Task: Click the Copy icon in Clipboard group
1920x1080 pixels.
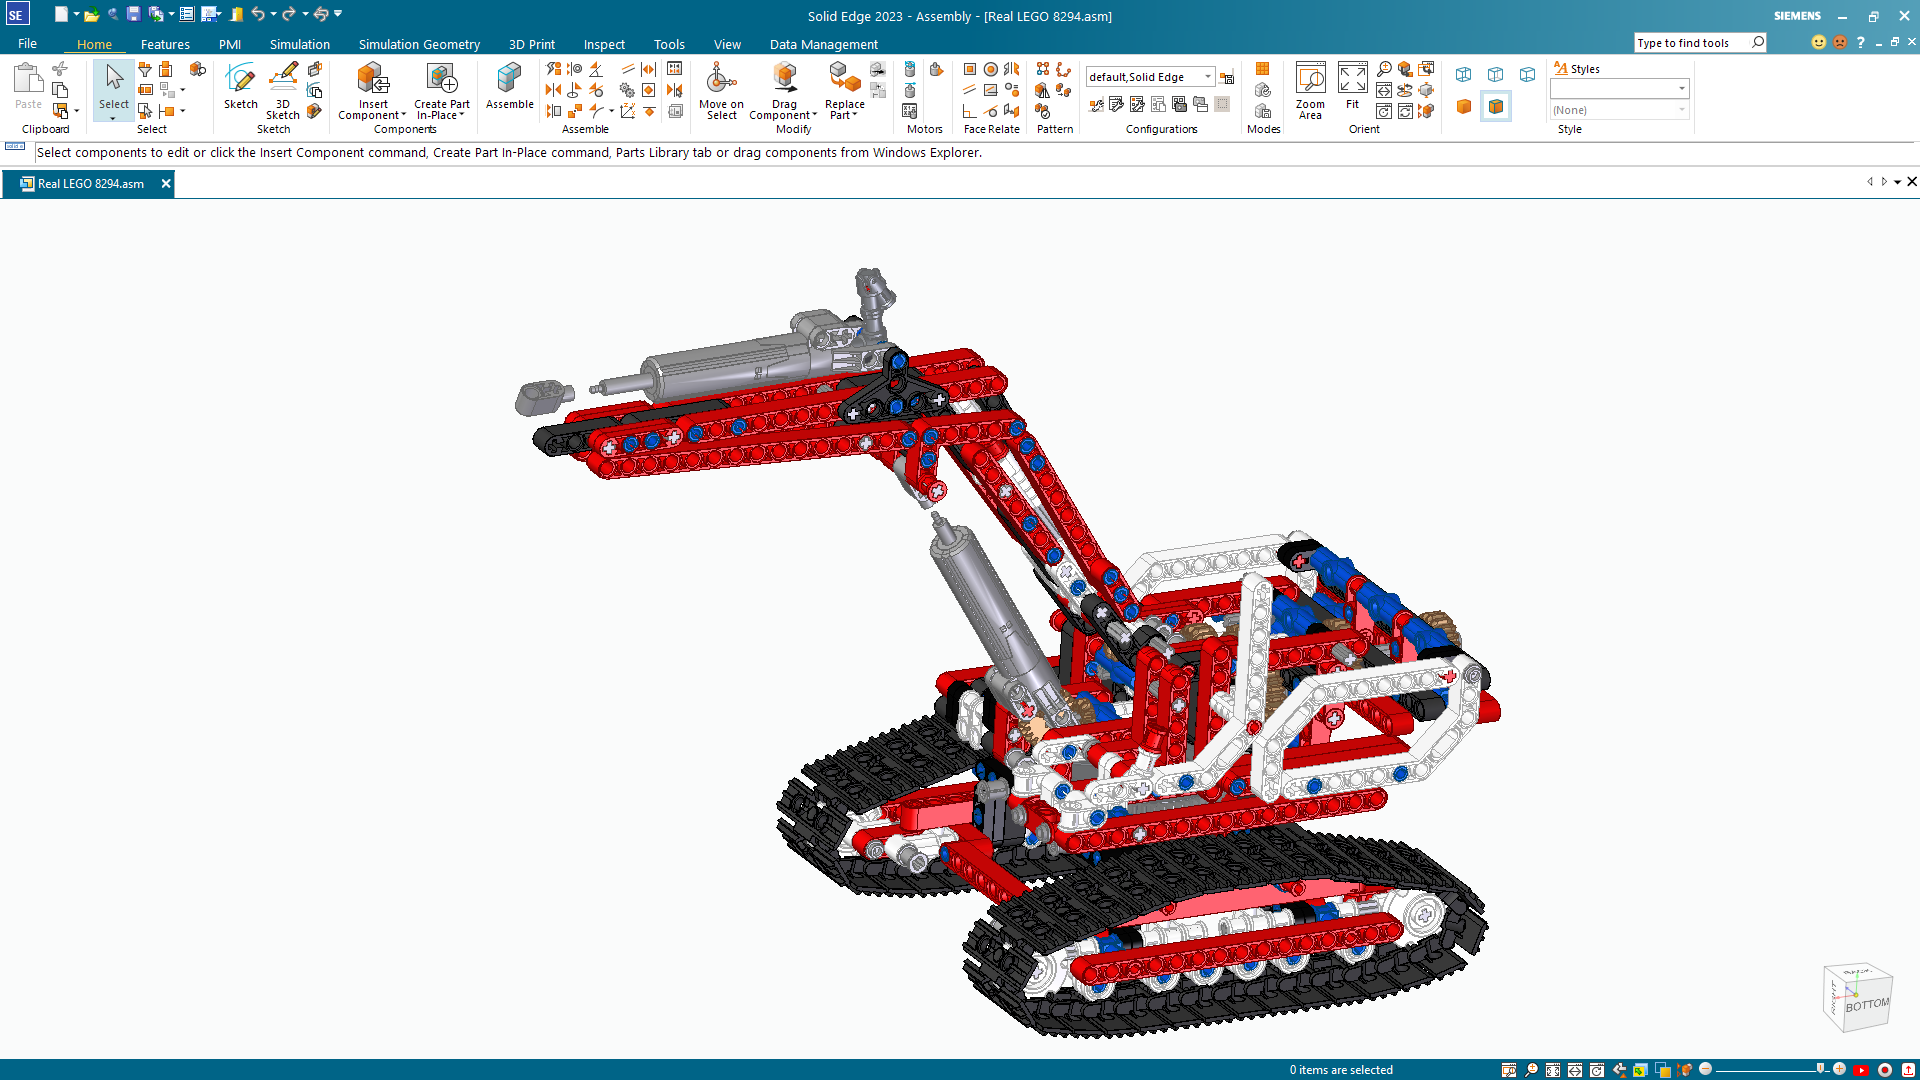Action: pos(60,90)
